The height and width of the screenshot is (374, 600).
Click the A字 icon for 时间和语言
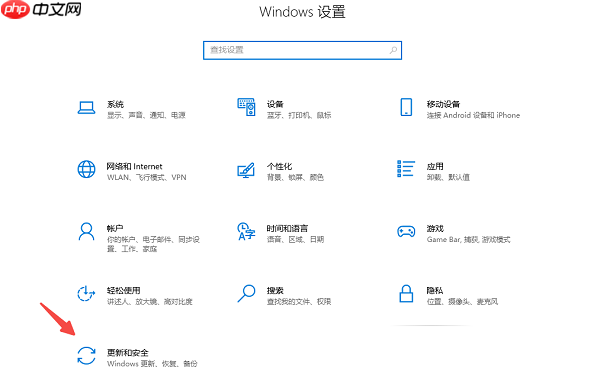[x=246, y=231]
